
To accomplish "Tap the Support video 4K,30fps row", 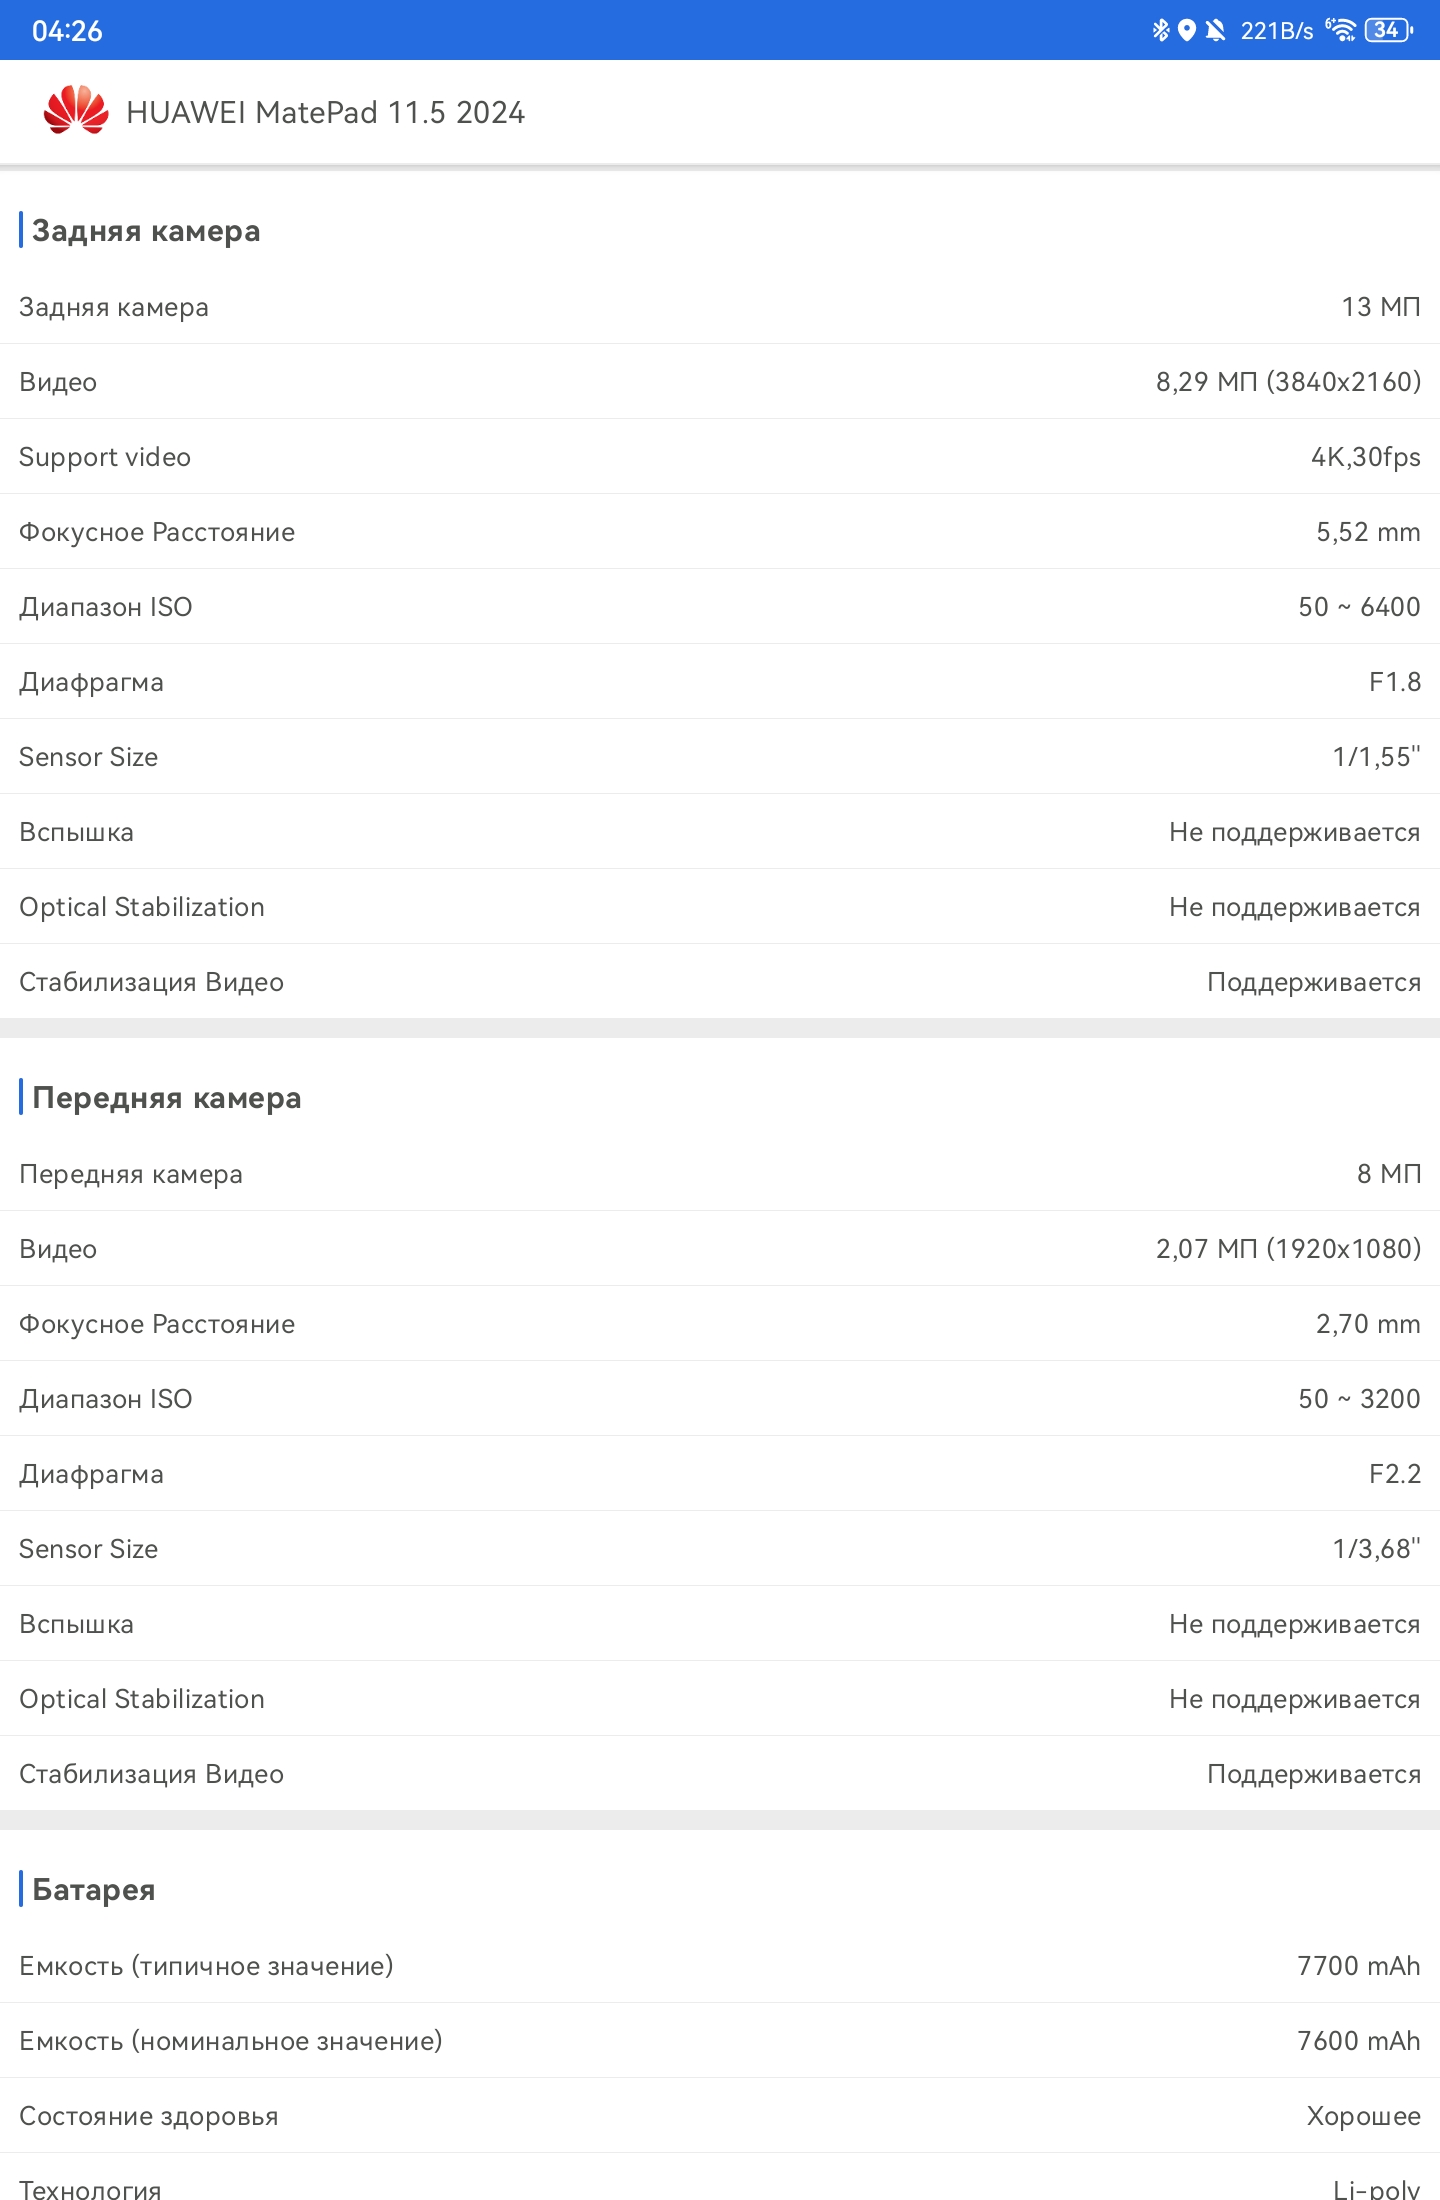I will 720,456.
